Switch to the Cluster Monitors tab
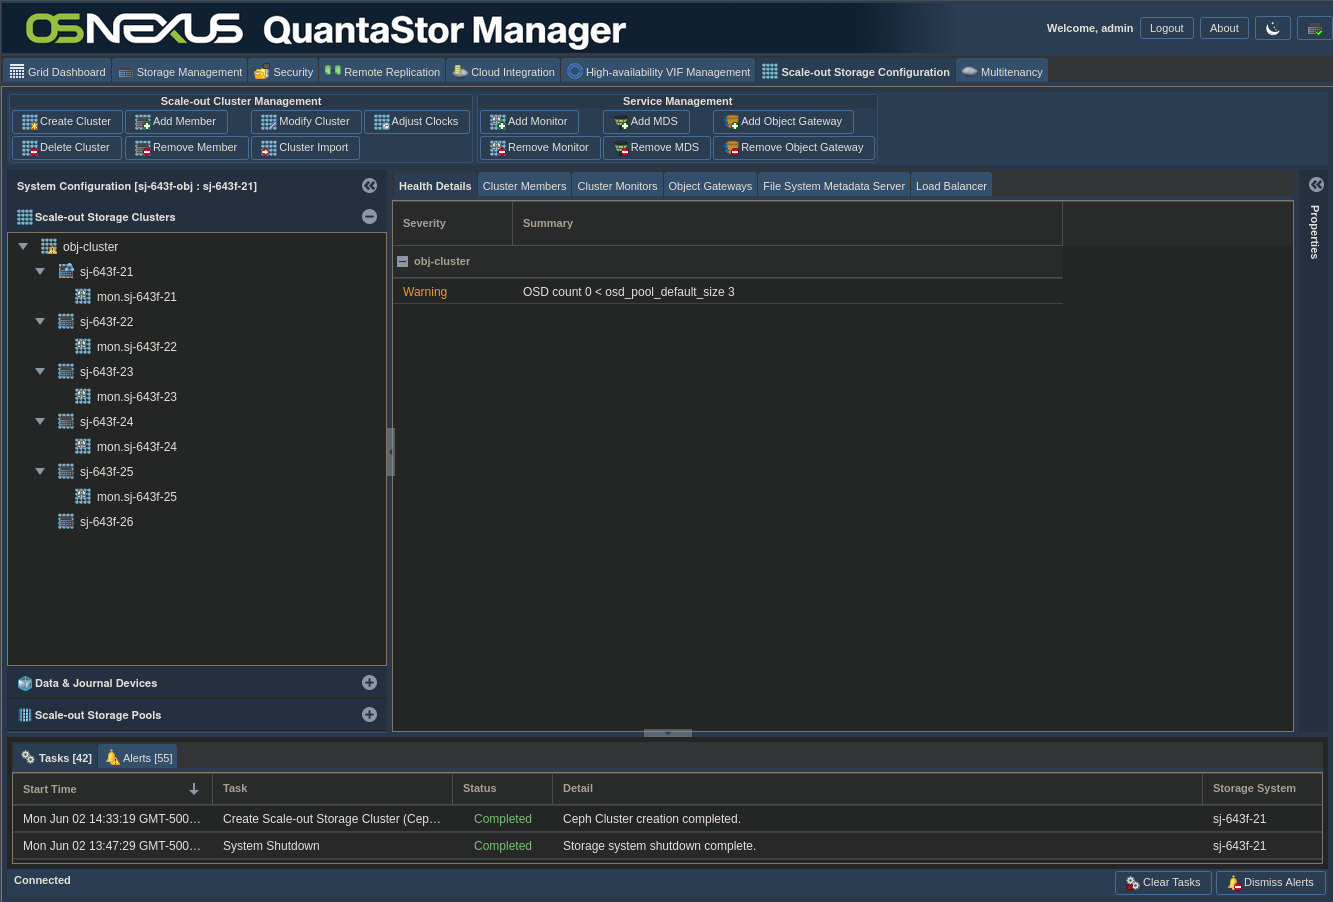Screen dimensions: 1333x902 [x=617, y=186]
